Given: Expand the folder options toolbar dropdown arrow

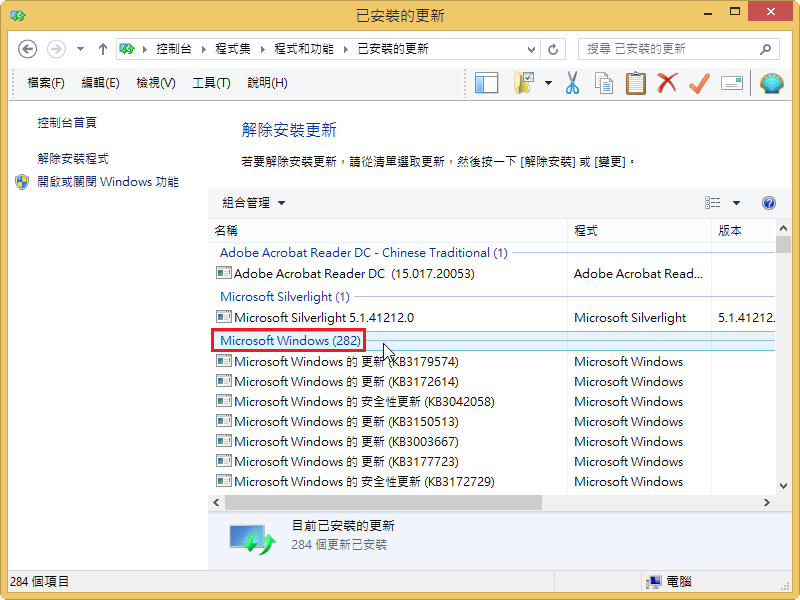Looking at the screenshot, I should click(548, 83).
